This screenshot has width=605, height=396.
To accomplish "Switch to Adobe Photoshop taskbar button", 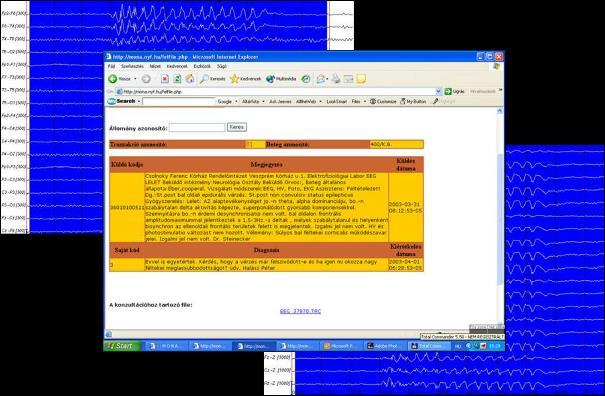I will coord(385,346).
